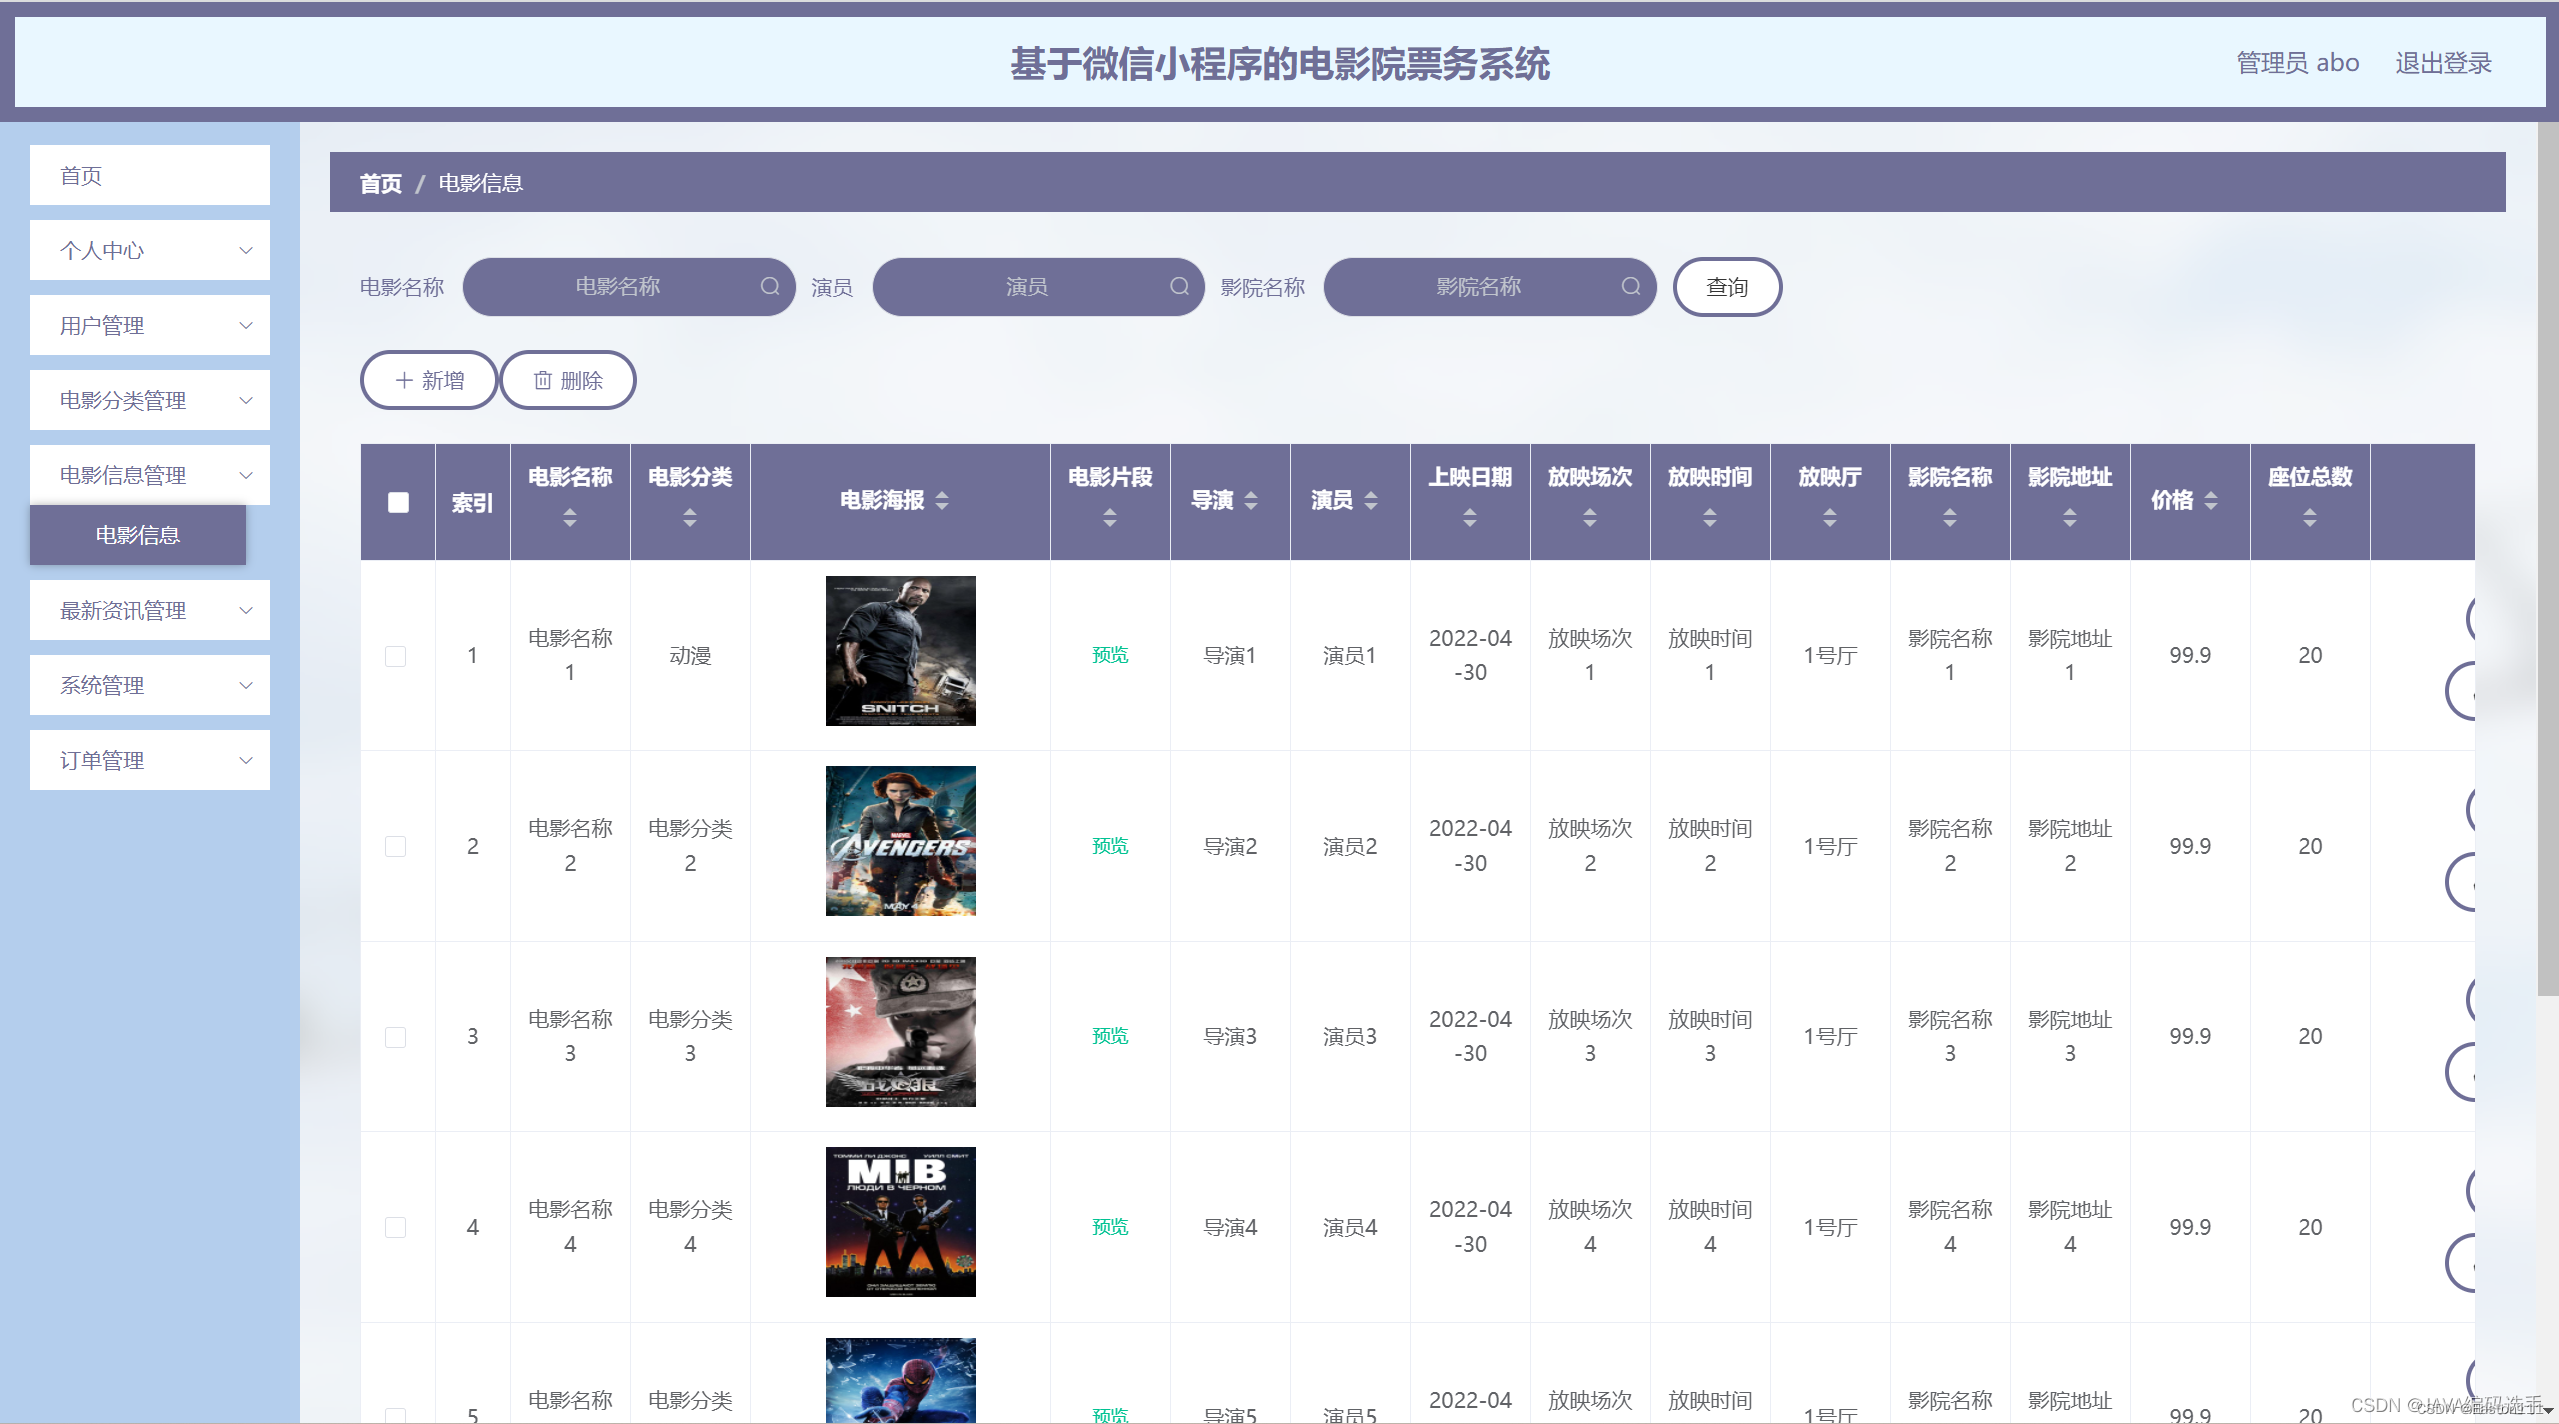The image size is (2559, 1424).
Task: Sort table by 座位总数 column
Action: (2310, 517)
